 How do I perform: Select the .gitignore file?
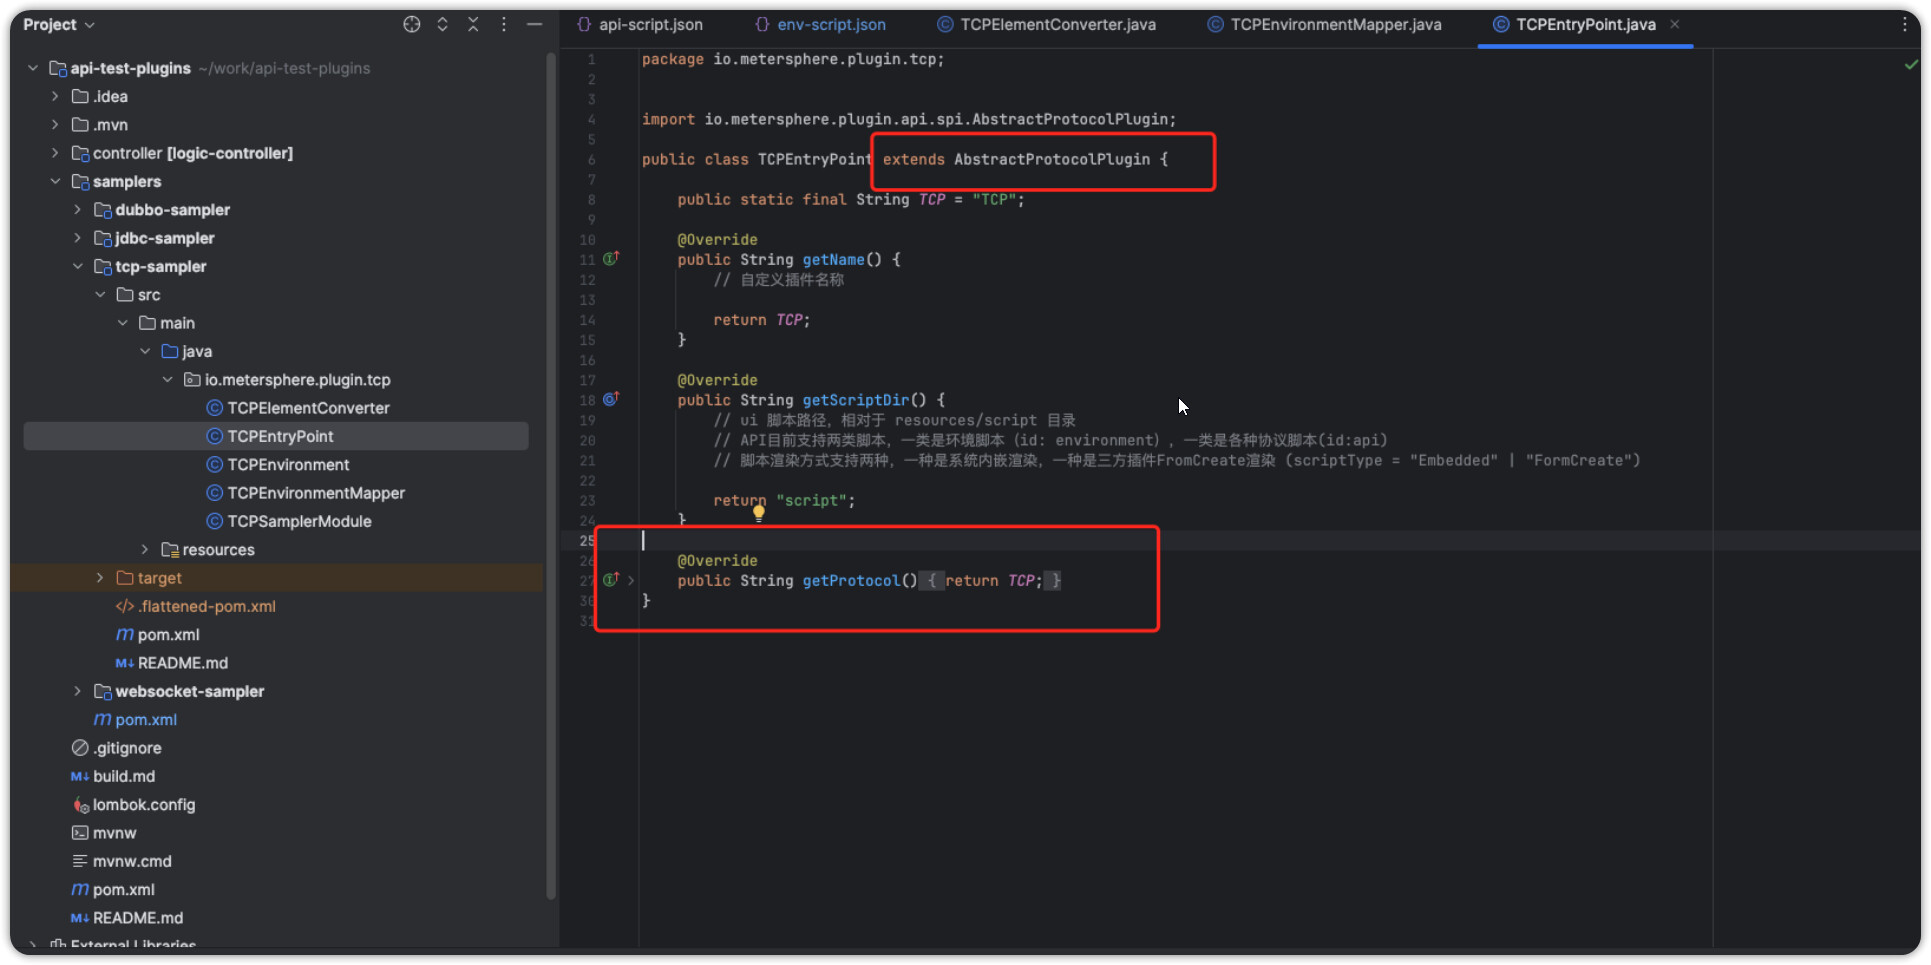pyautogui.click(x=116, y=748)
